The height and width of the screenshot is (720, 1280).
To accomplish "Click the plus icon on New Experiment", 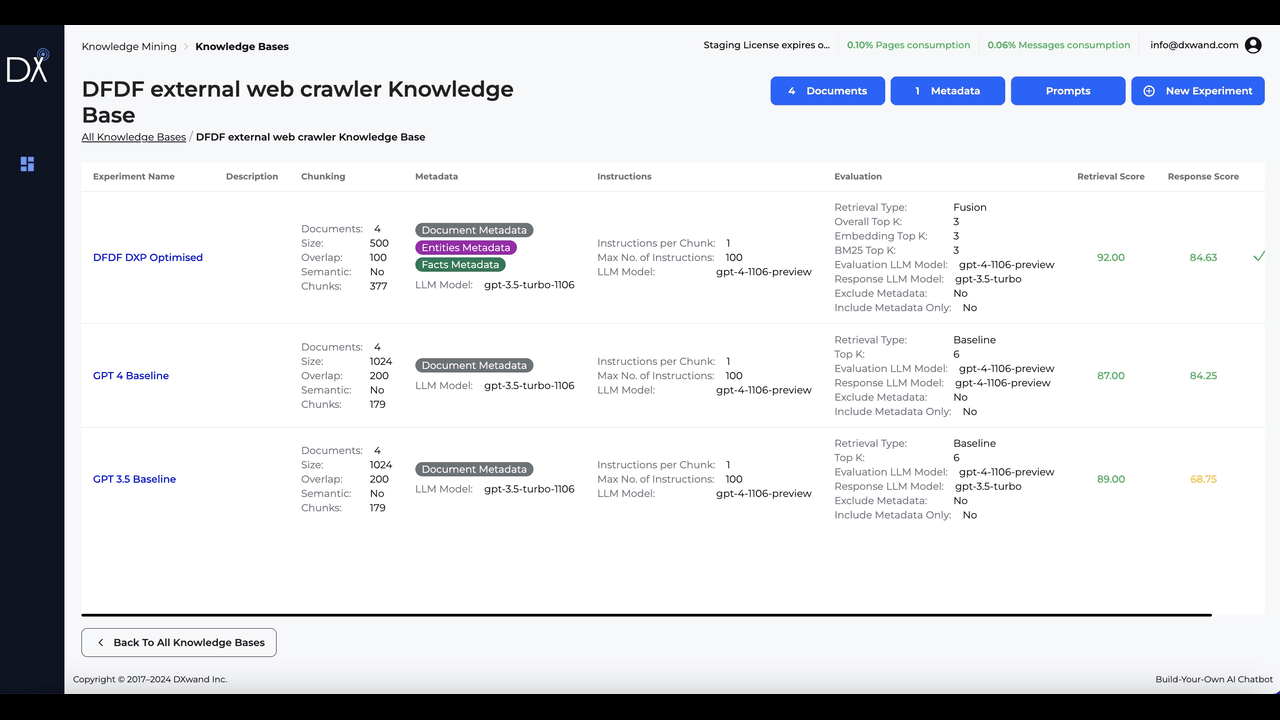I will click(1149, 91).
